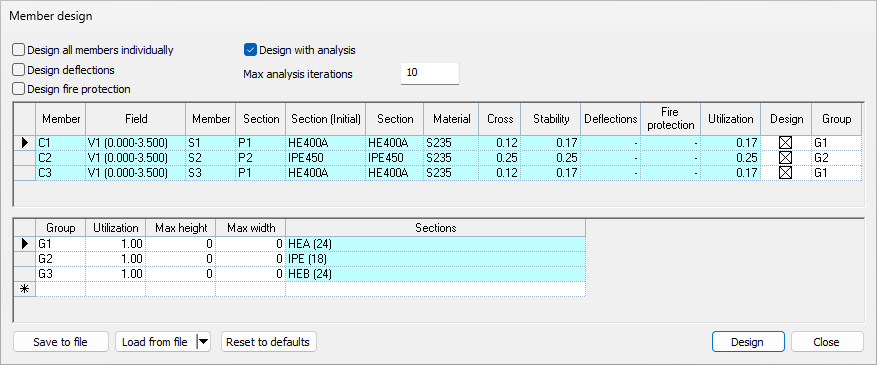Select HEB (24) sections cell

436,274
